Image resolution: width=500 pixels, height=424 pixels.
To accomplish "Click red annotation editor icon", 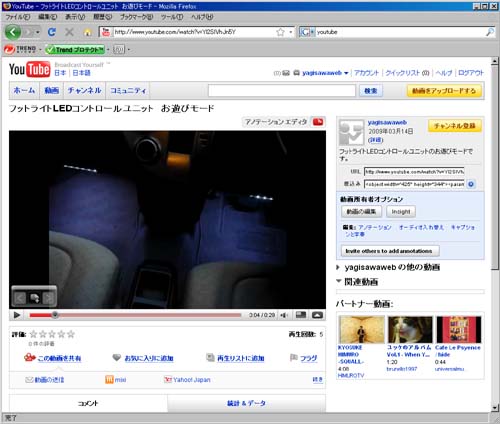I will tap(318, 122).
